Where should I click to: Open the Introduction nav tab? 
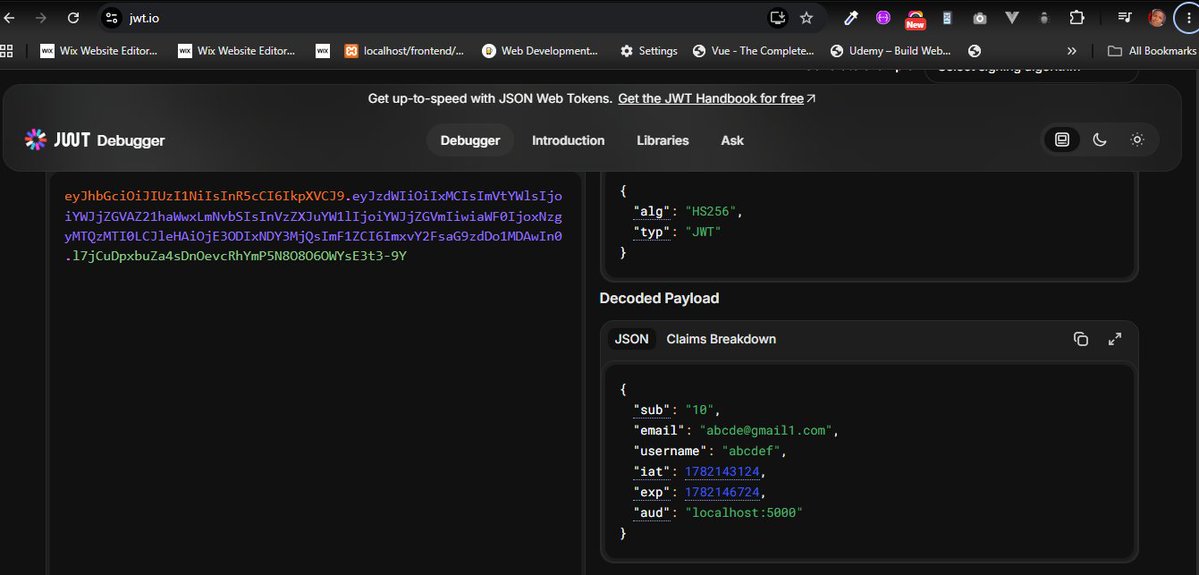point(568,141)
